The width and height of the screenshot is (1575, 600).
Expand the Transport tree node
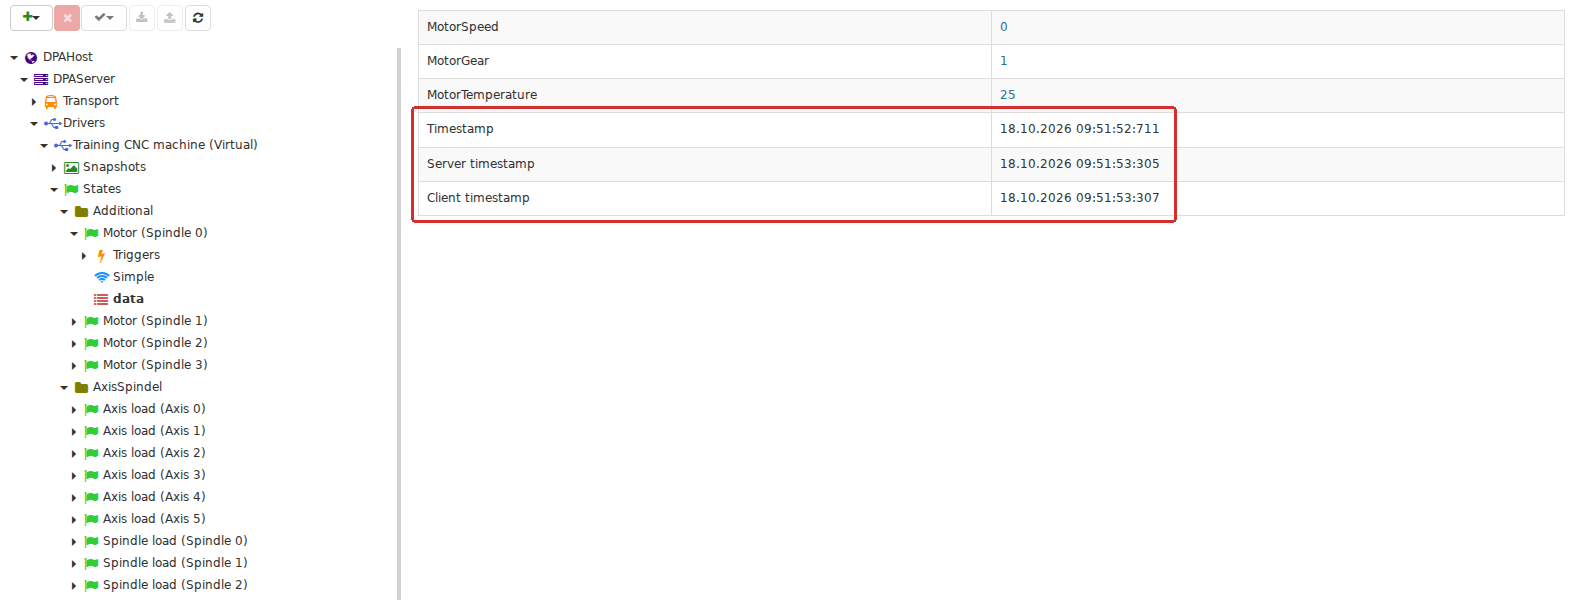(34, 102)
